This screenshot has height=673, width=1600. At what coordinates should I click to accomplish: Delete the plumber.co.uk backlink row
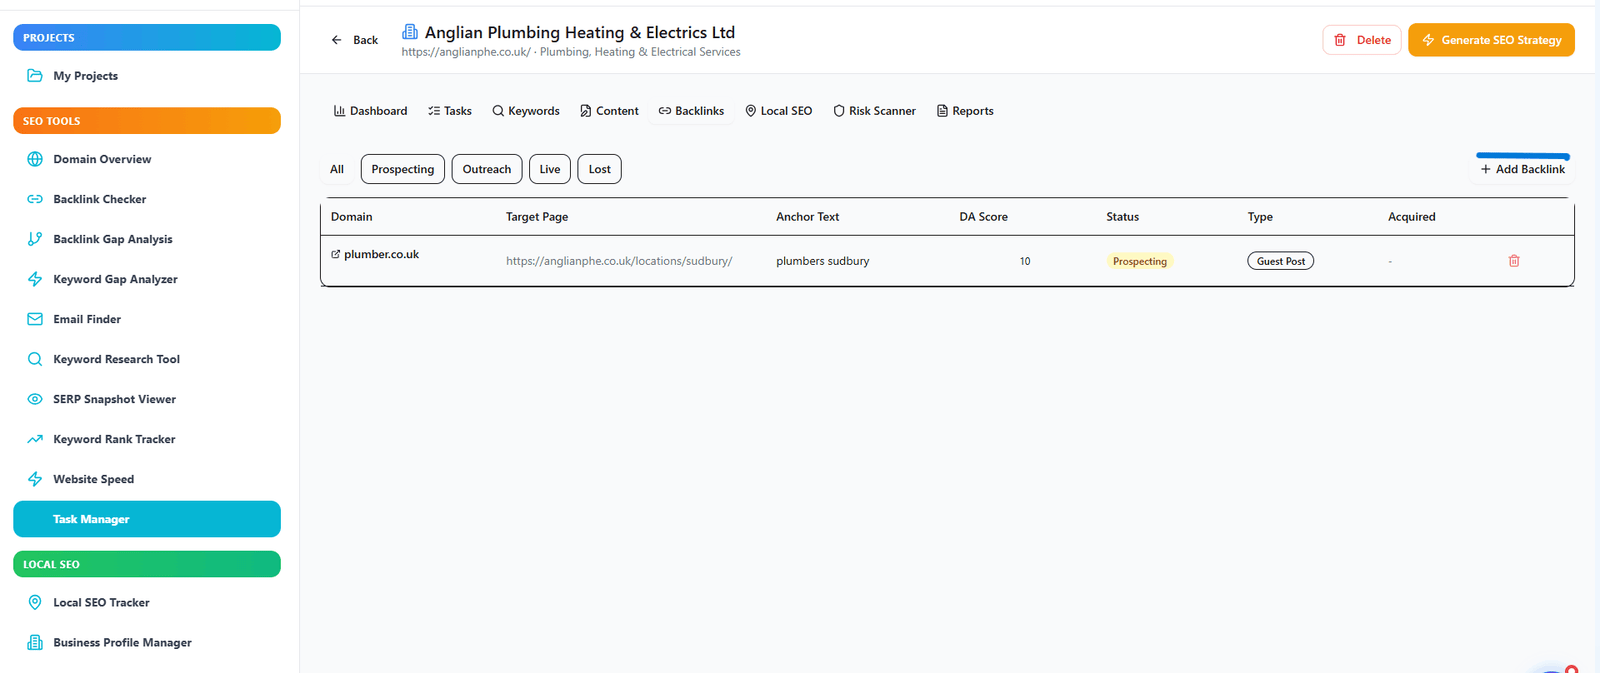point(1514,261)
